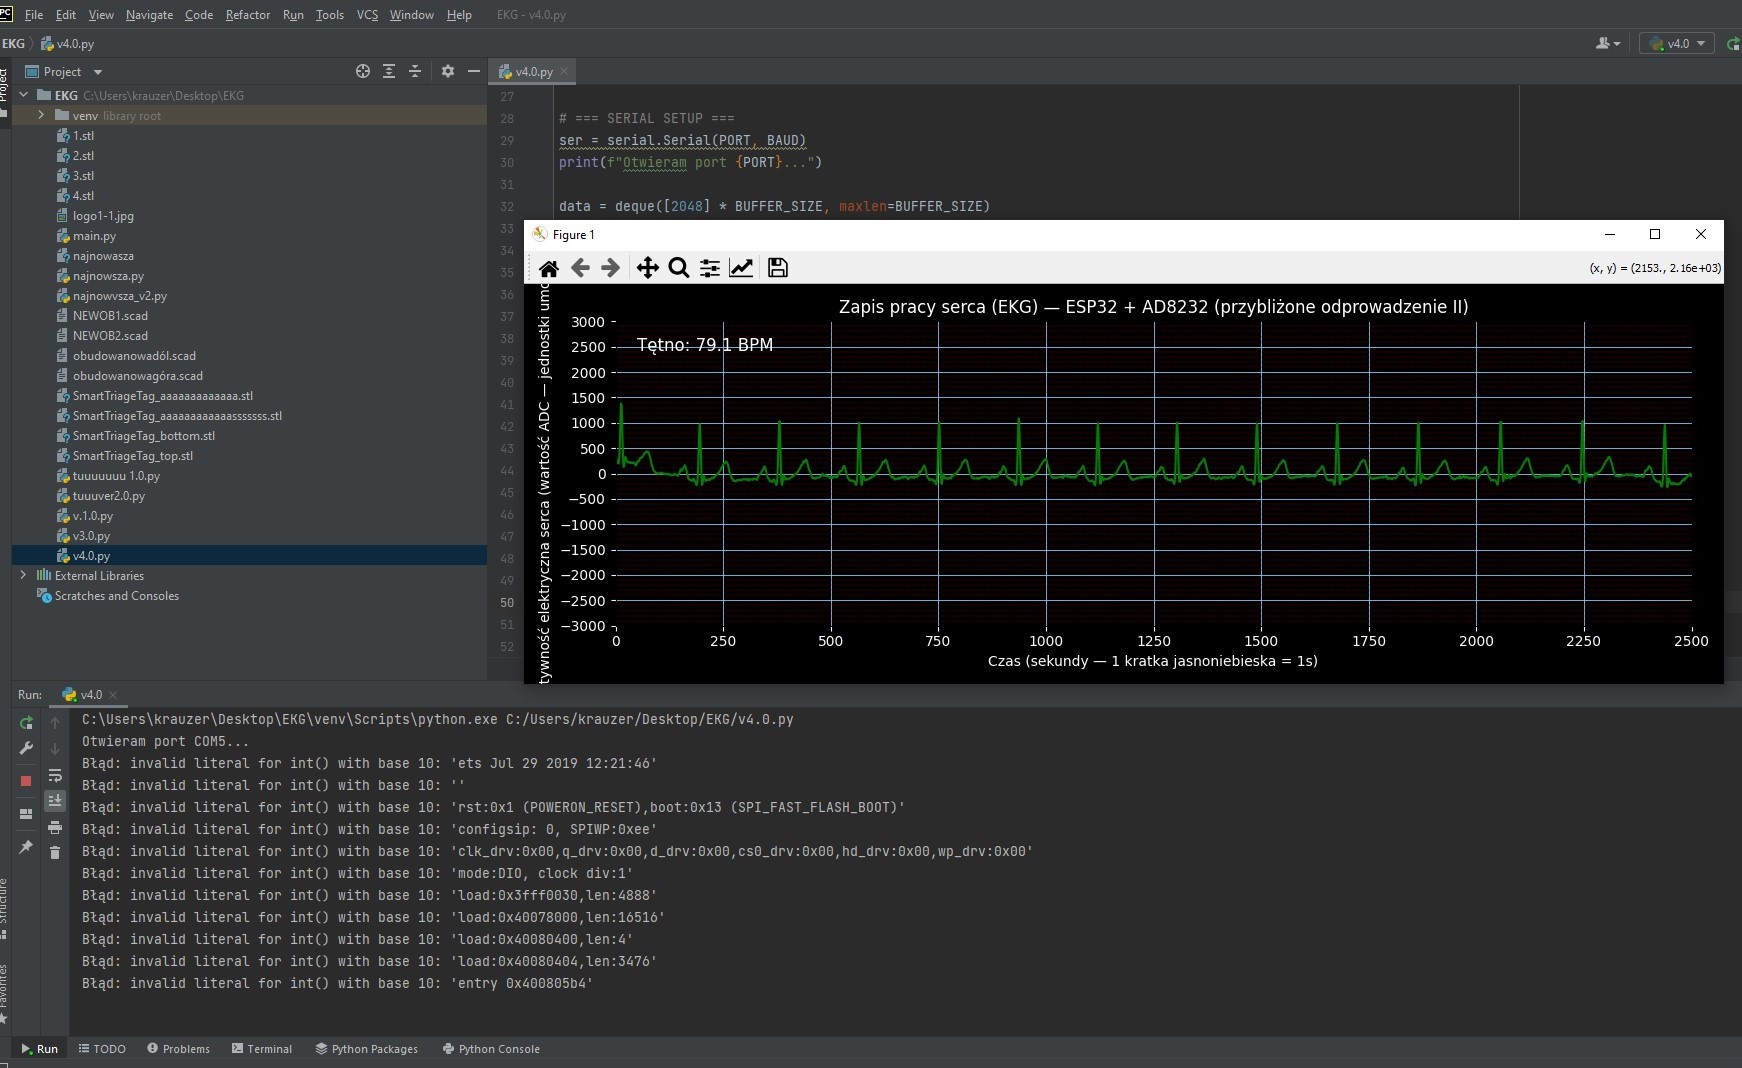Select the Run tool window button
The image size is (1742, 1068).
[x=40, y=1049]
